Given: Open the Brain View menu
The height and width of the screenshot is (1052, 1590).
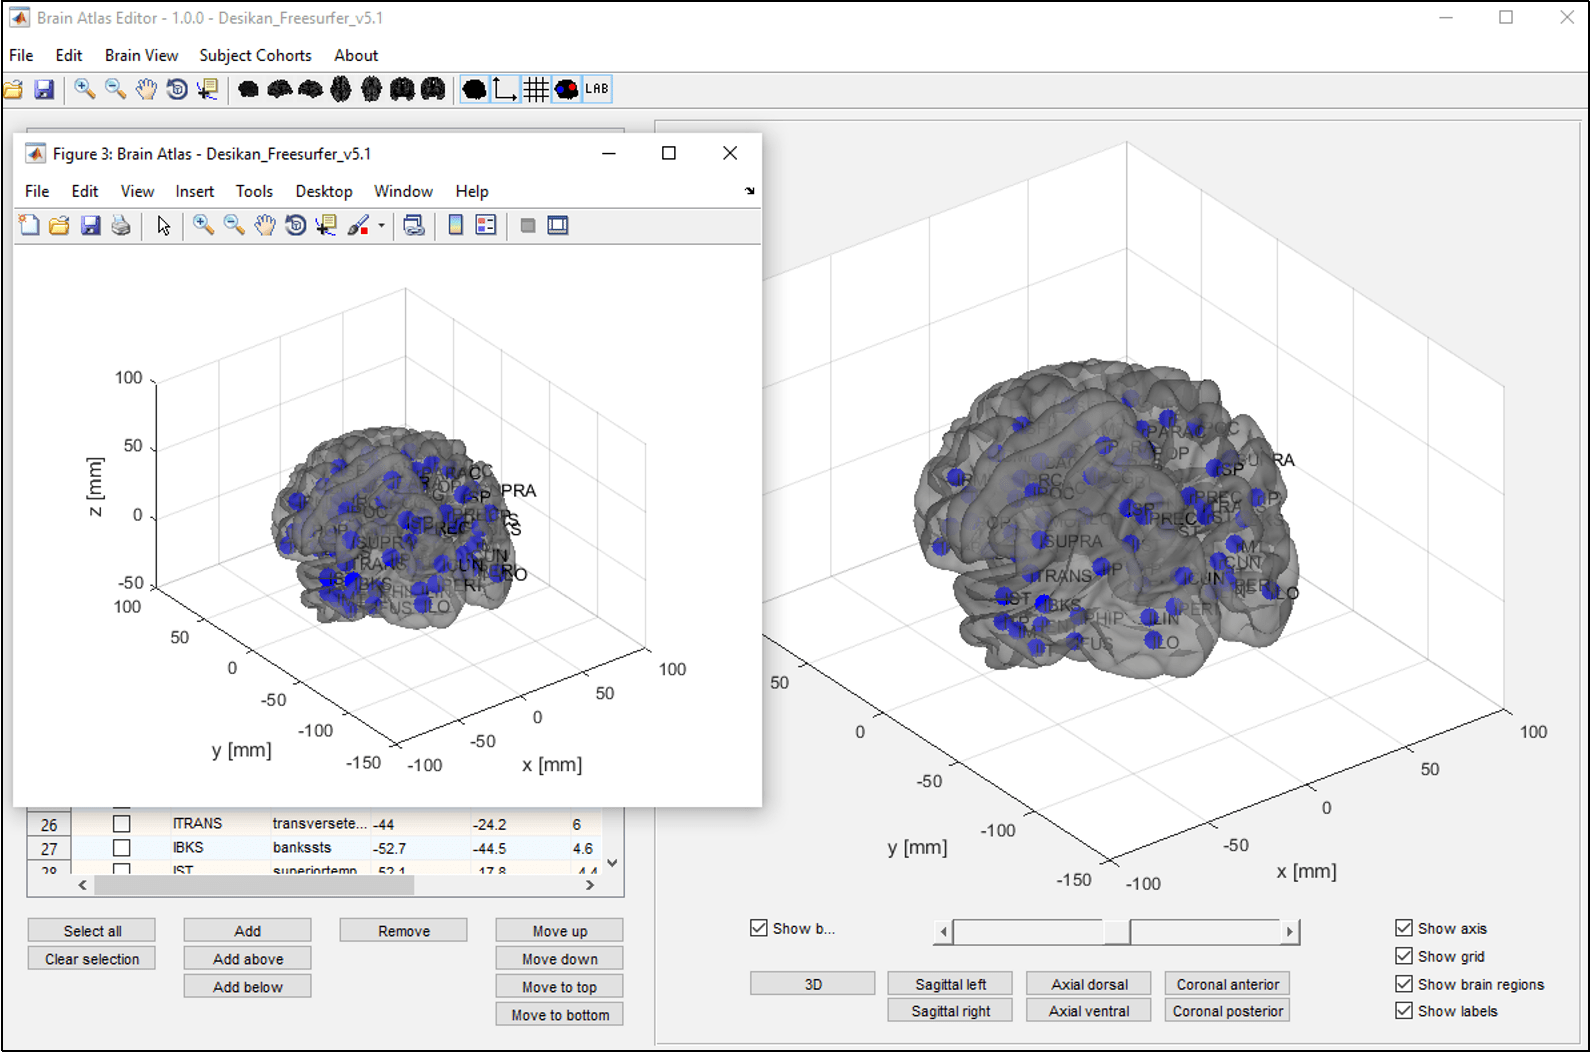Looking at the screenshot, I should coord(141,56).
